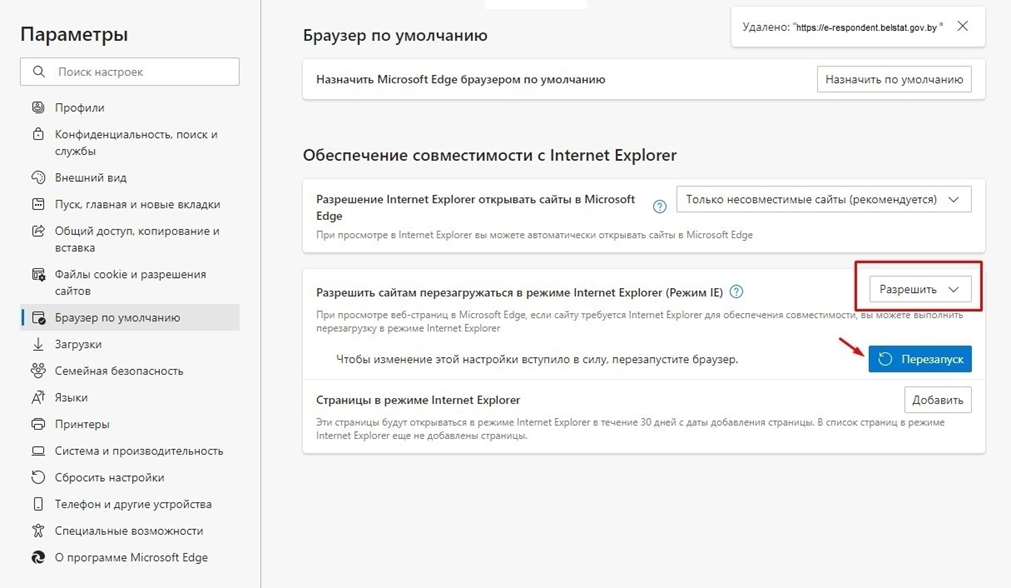Click the Appearance palette icon

[38, 177]
